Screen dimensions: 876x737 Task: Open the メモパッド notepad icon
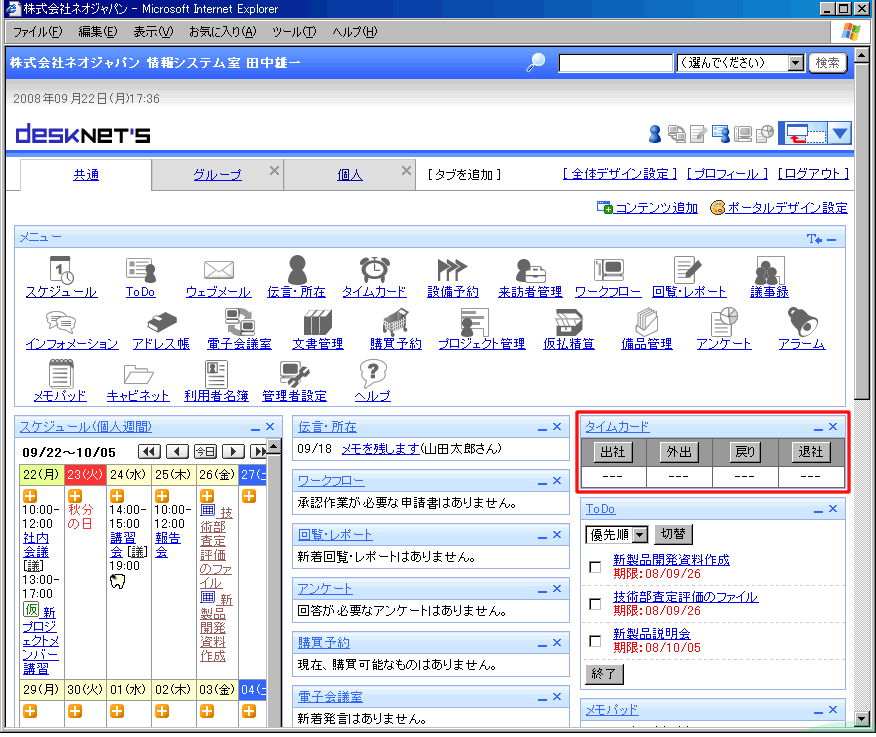tap(60, 374)
